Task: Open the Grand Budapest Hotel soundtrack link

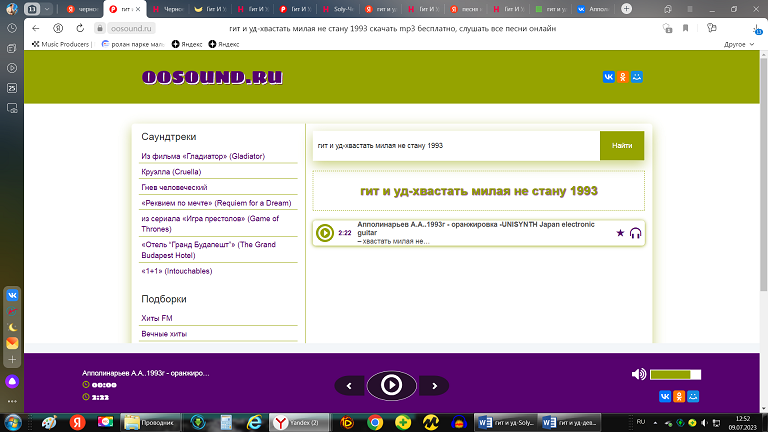Action: (x=208, y=250)
